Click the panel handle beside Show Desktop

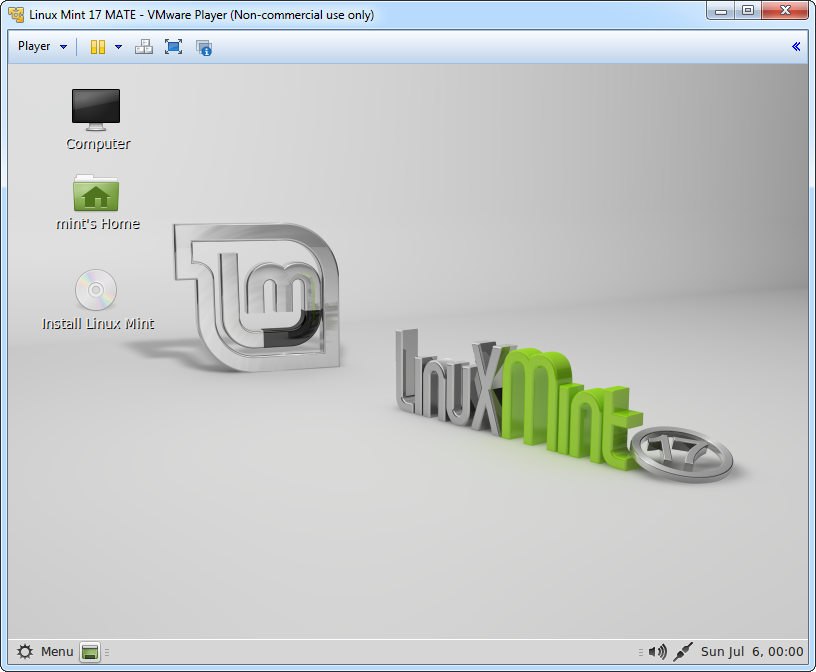(107, 652)
